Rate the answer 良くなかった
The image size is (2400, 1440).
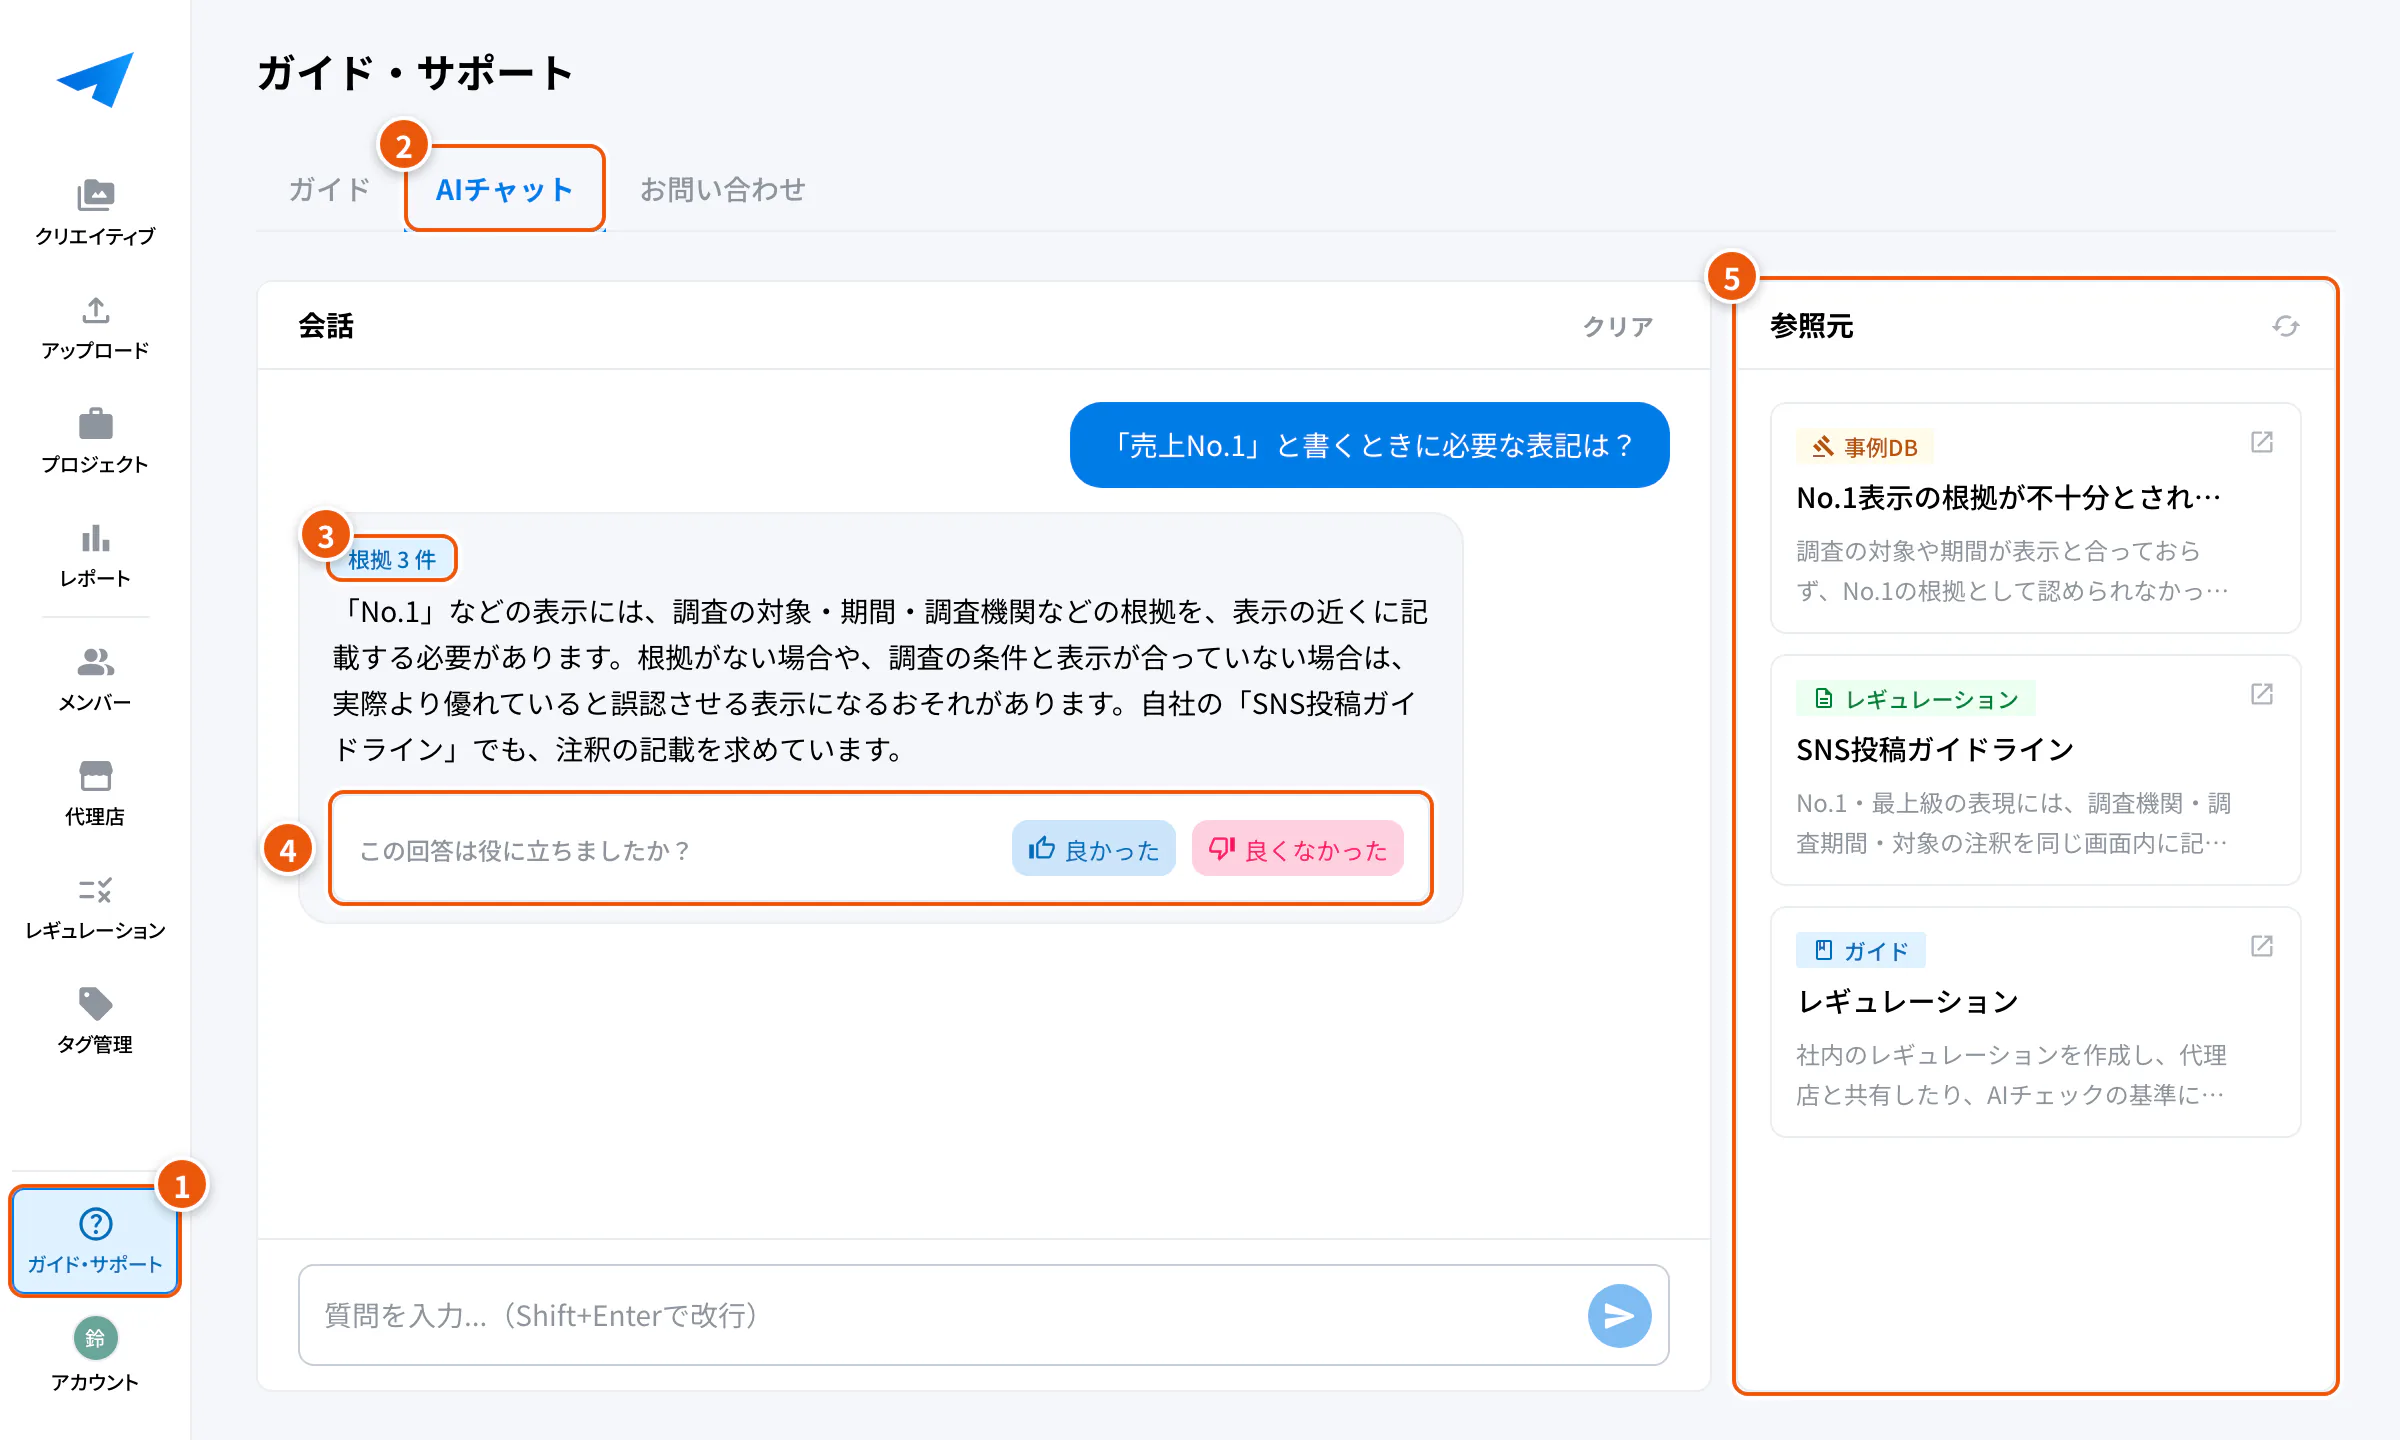click(1297, 849)
